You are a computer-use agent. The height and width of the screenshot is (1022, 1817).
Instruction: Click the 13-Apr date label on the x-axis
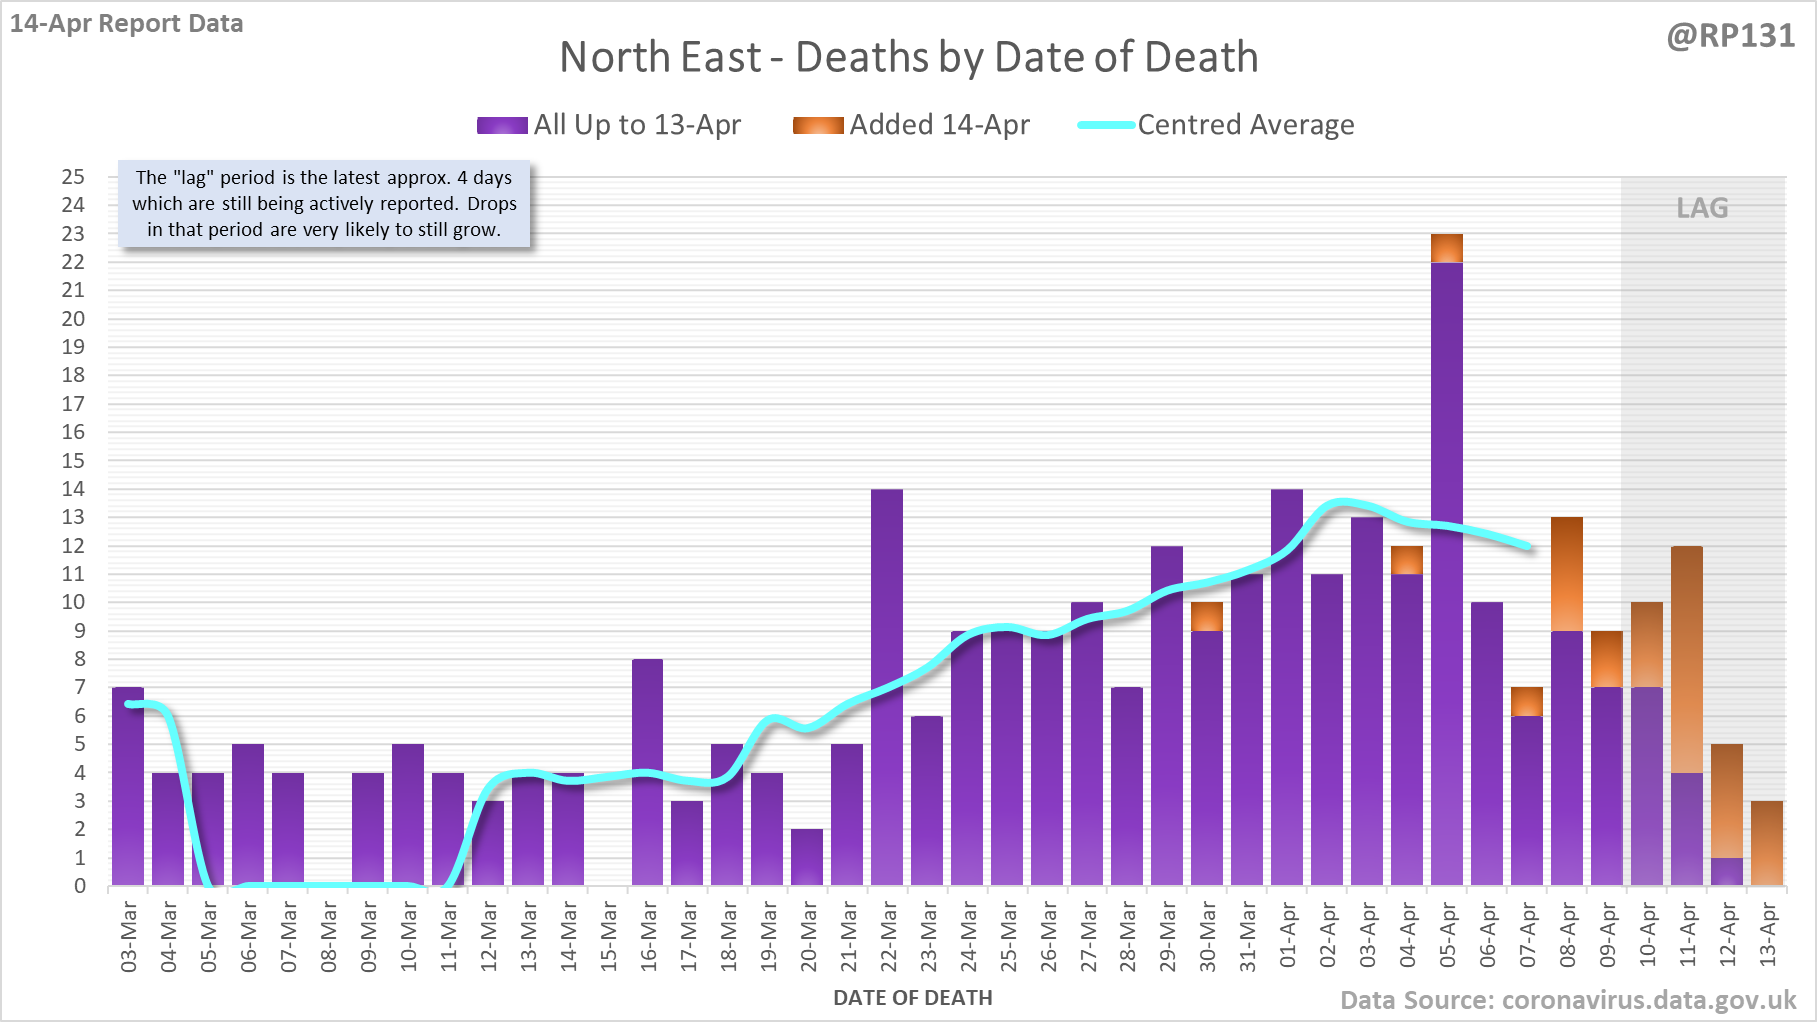click(x=1768, y=936)
